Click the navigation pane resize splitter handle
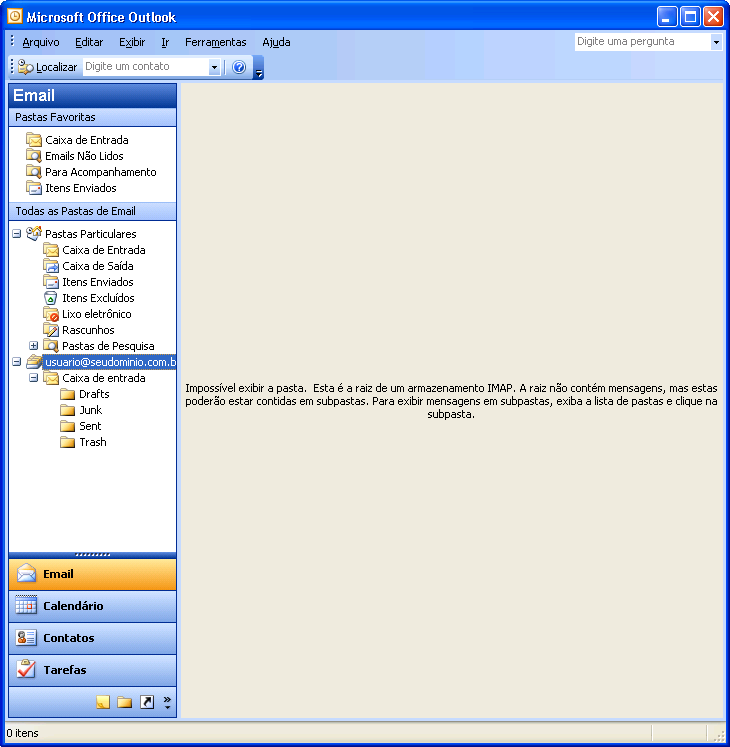The image size is (730, 747). (92, 554)
